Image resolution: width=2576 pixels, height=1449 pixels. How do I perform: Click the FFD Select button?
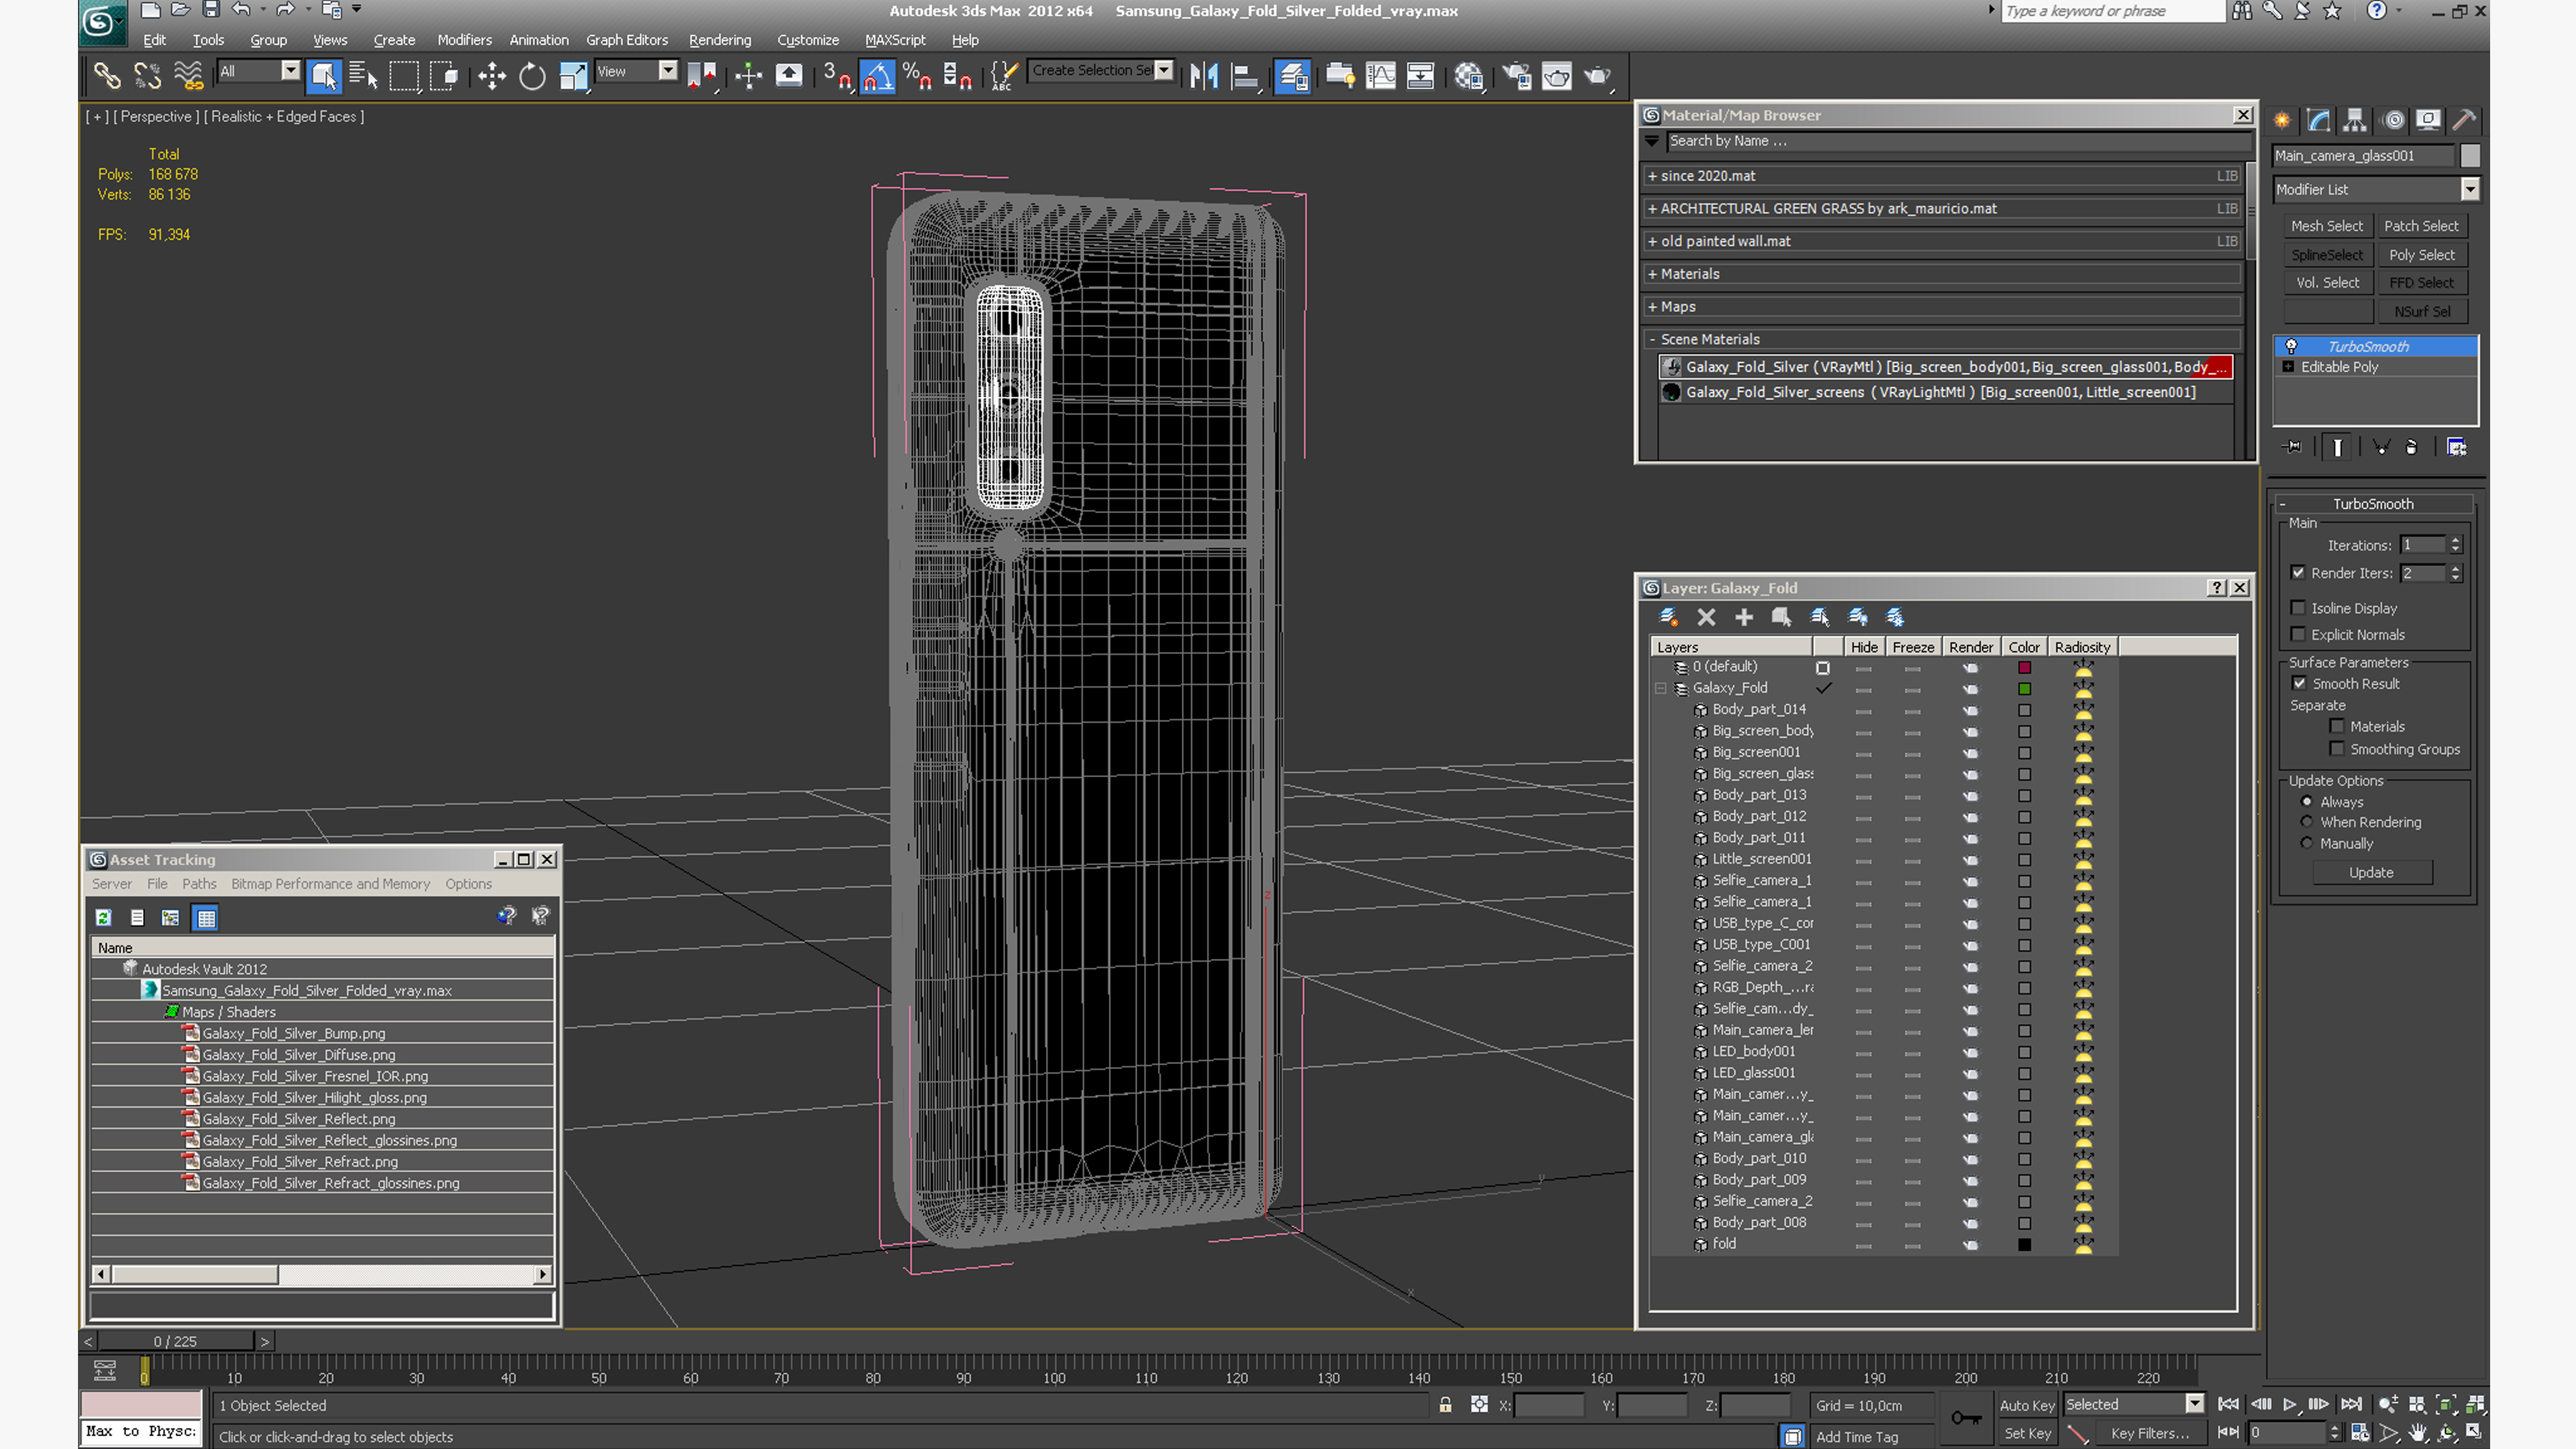pyautogui.click(x=2422, y=283)
